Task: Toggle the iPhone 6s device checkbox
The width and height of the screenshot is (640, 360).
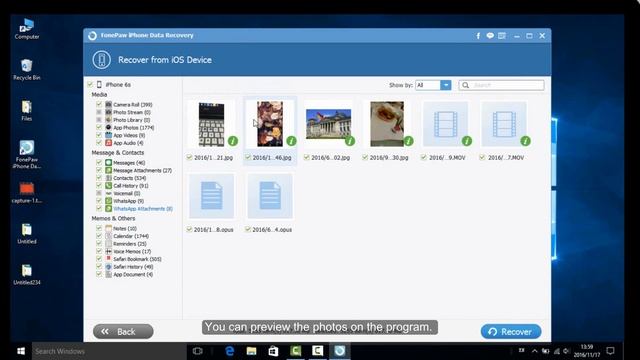Action: (90, 84)
